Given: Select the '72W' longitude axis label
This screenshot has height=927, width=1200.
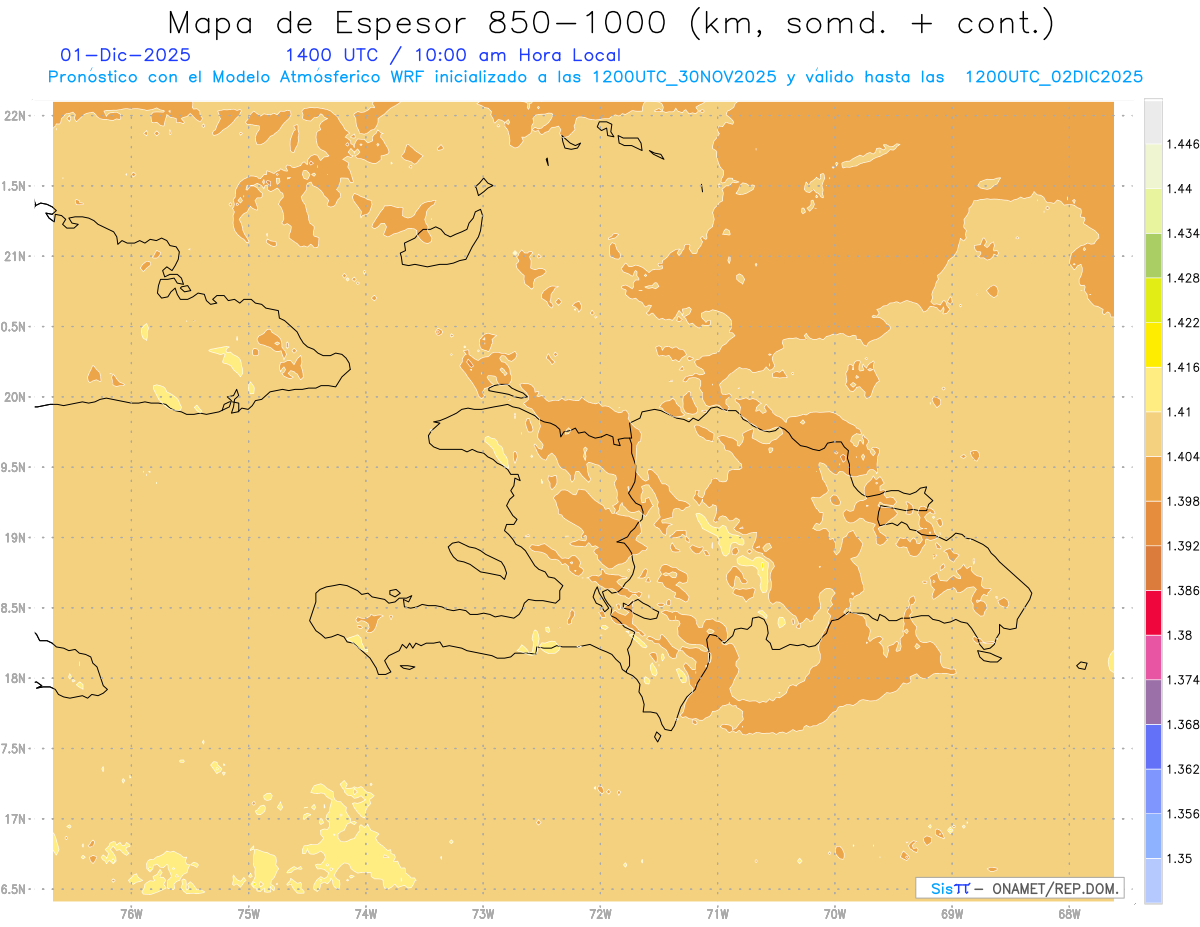Looking at the screenshot, I should (600, 913).
